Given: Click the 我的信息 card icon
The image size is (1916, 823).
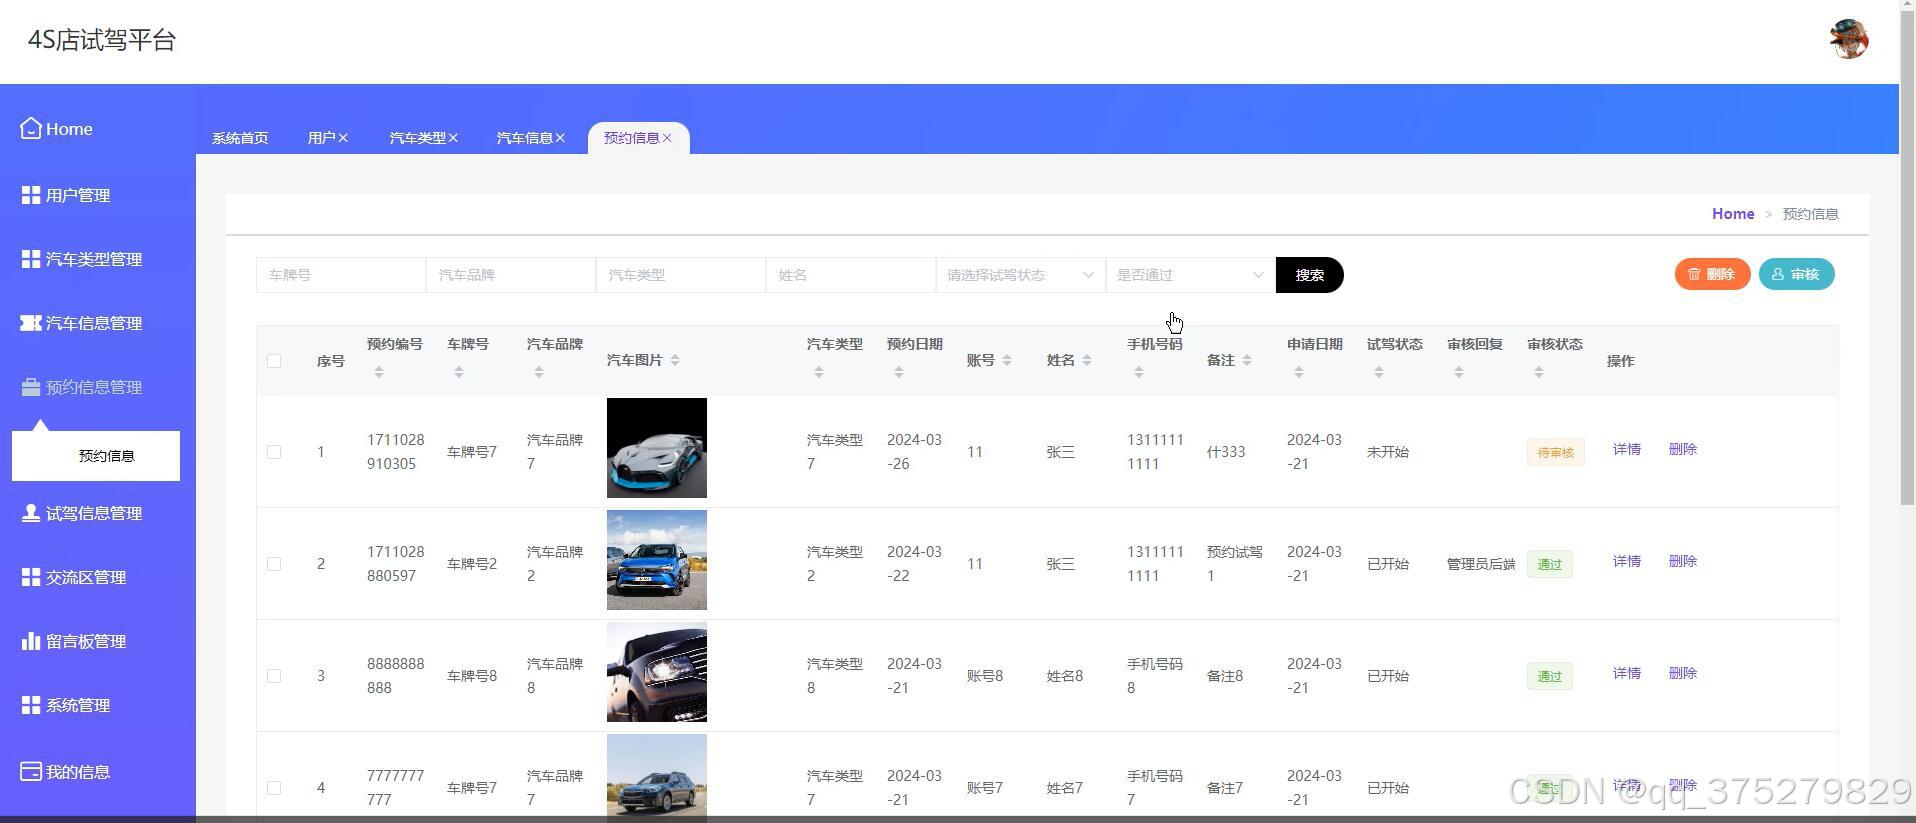Looking at the screenshot, I should pyautogui.click(x=31, y=771).
